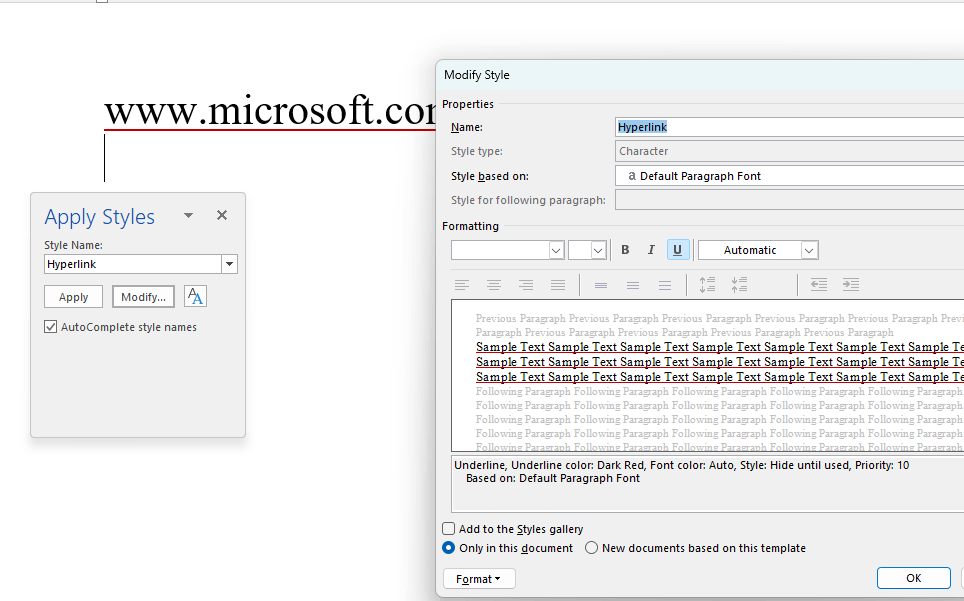Uncheck AutoComplete style names
This screenshot has width=964, height=601.
pyautogui.click(x=49, y=326)
